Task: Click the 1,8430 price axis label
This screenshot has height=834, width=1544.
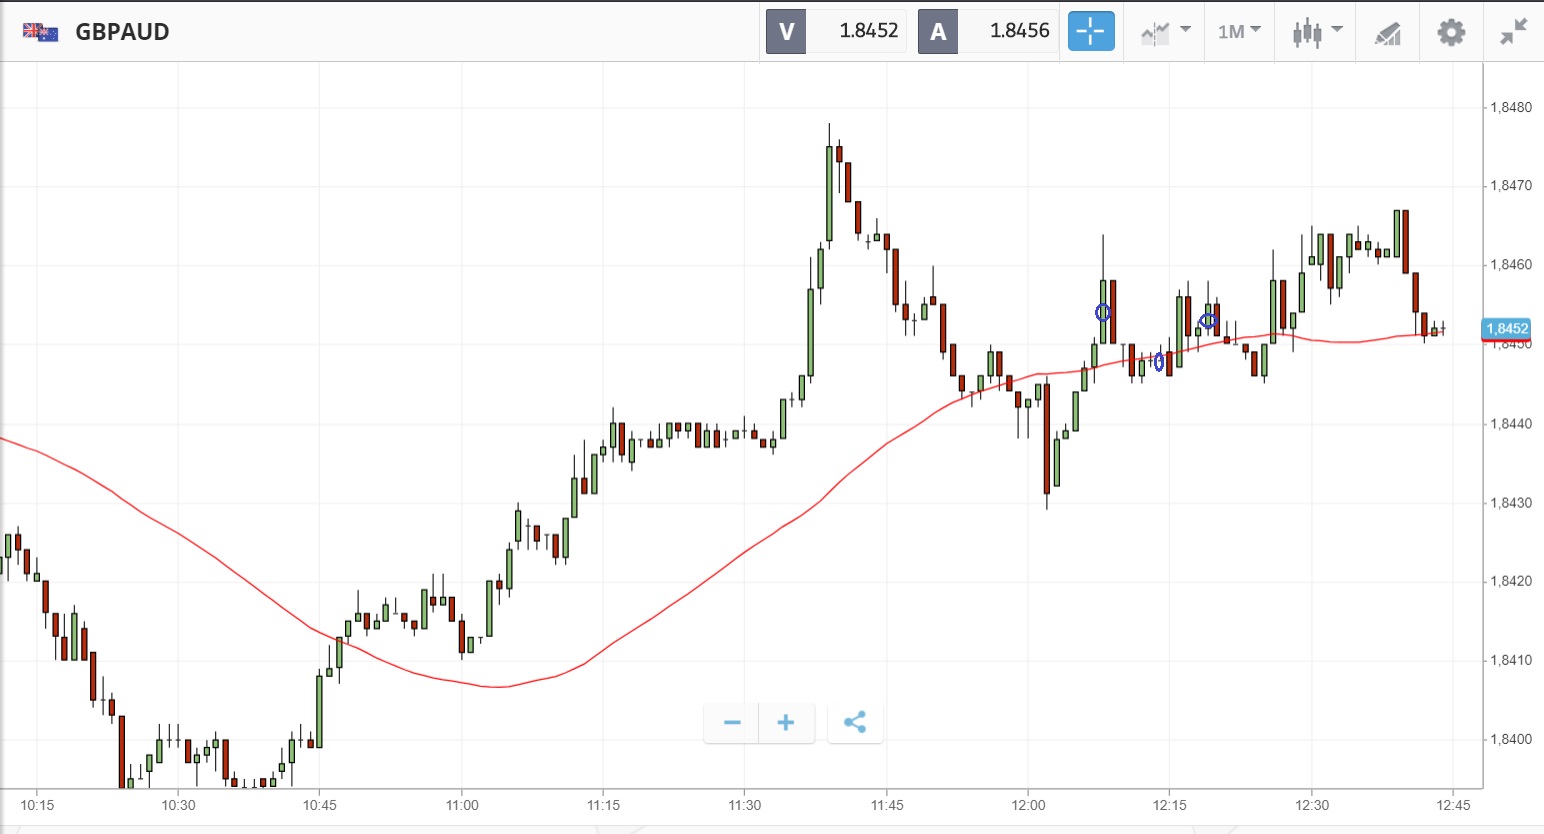Action: point(1511,503)
